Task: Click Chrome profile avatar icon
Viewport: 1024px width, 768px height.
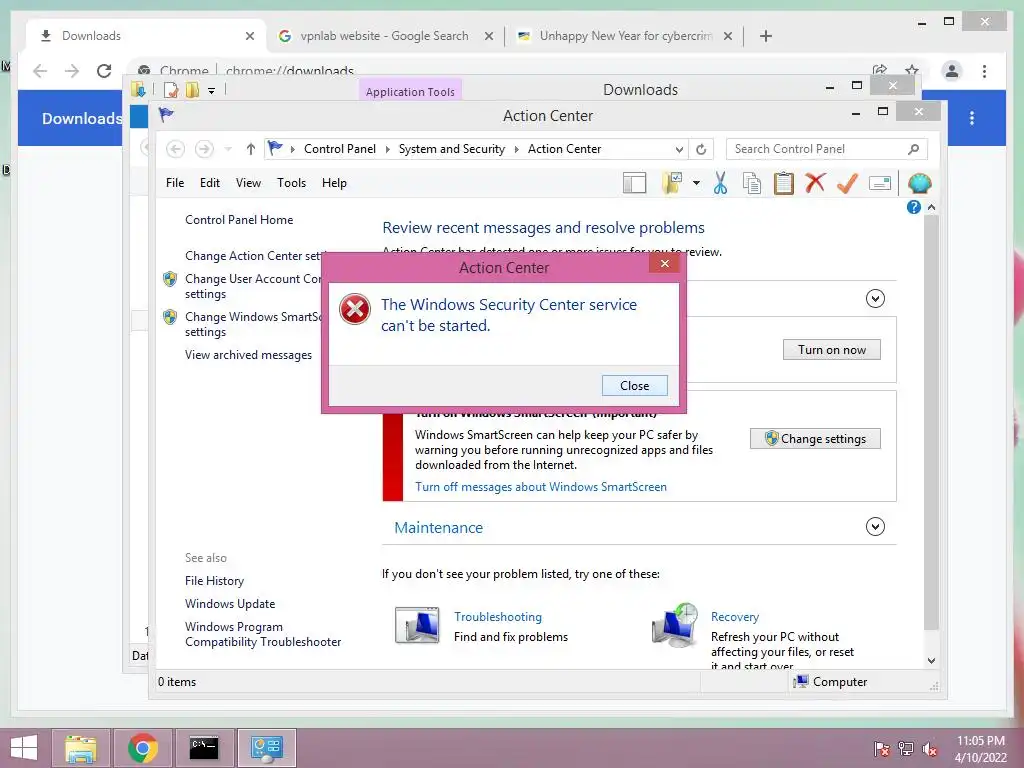Action: (x=952, y=71)
